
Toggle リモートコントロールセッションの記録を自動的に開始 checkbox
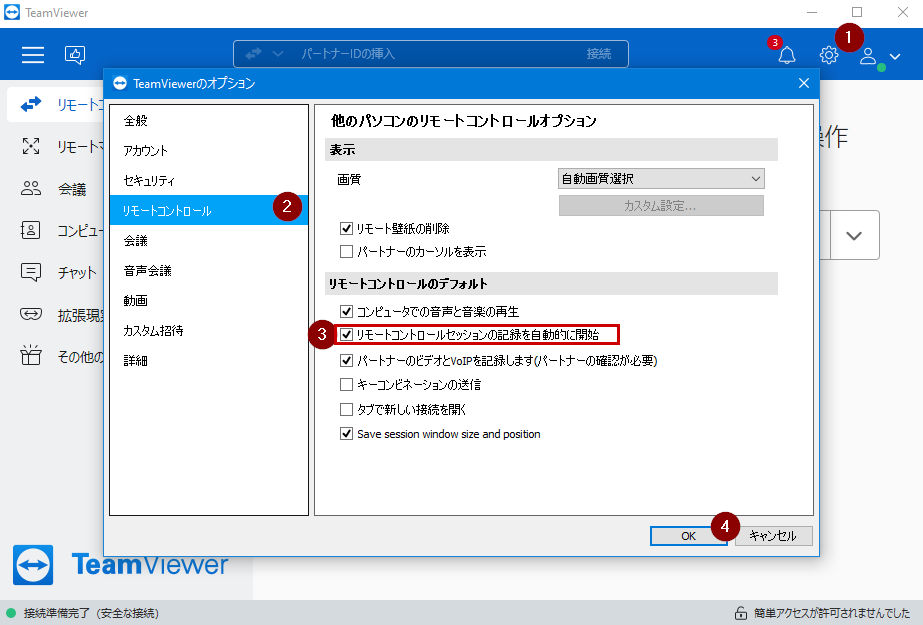(x=346, y=335)
